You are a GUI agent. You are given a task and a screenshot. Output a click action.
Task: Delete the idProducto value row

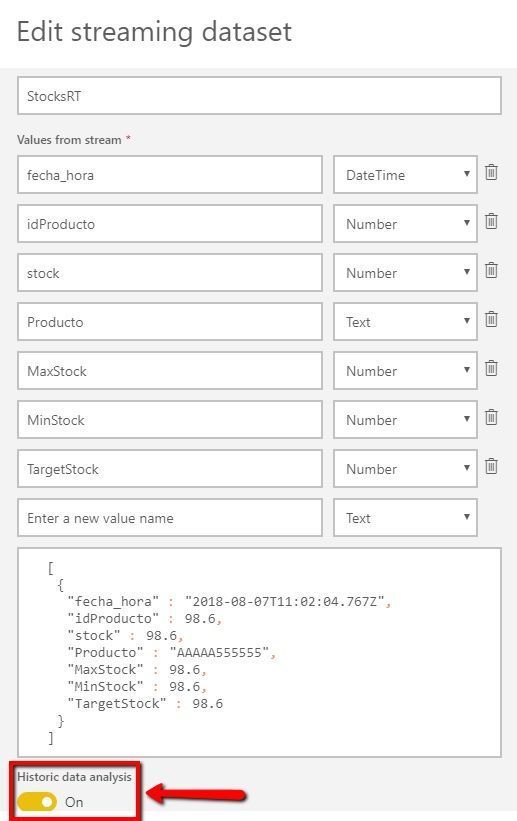(491, 221)
